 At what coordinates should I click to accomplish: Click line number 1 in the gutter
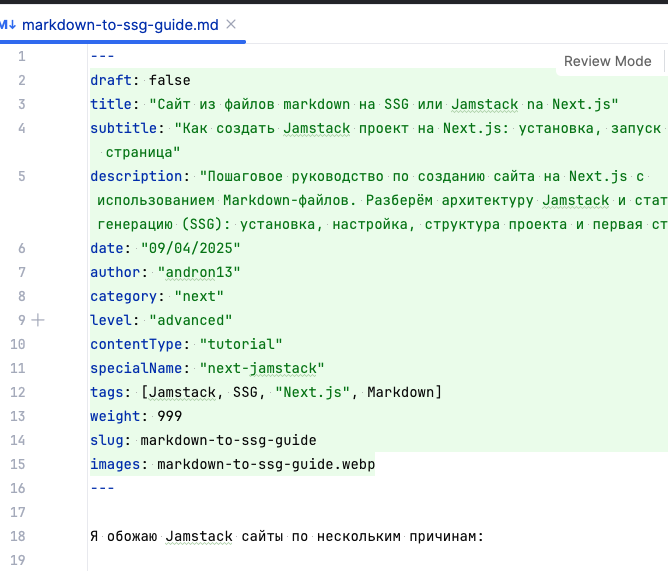(21, 56)
